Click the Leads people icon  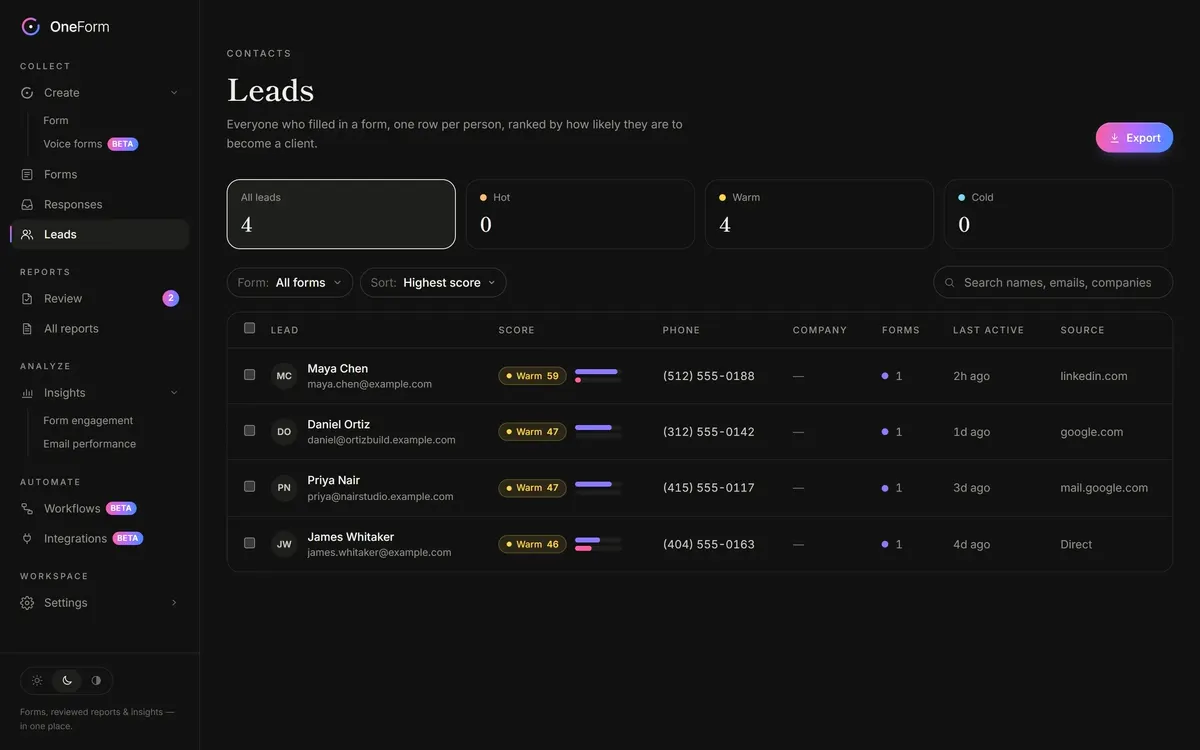27,234
